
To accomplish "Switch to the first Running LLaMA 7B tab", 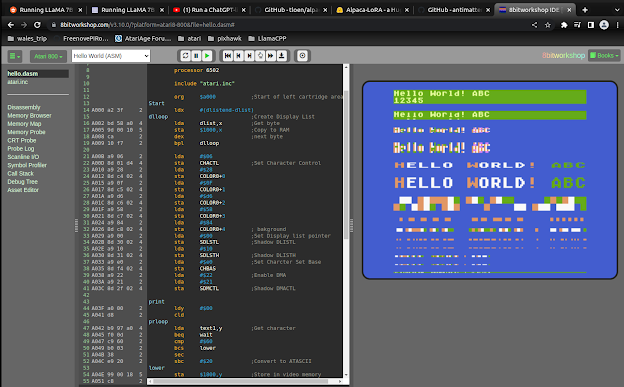I will pos(46,10).
